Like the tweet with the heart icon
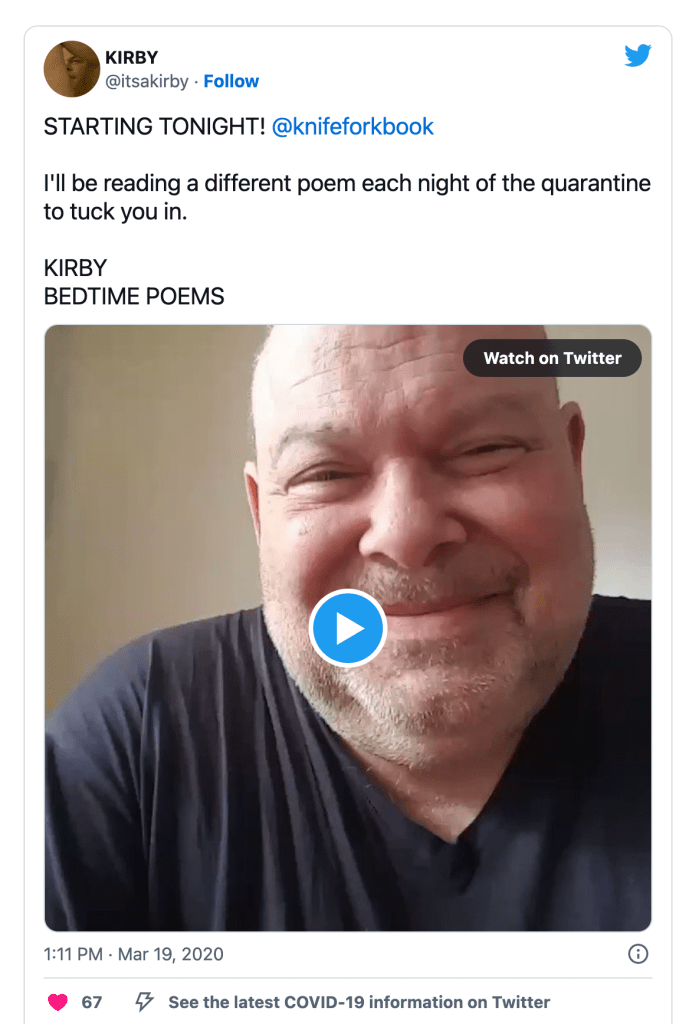This screenshot has height=1024, width=689. pos(58,1002)
